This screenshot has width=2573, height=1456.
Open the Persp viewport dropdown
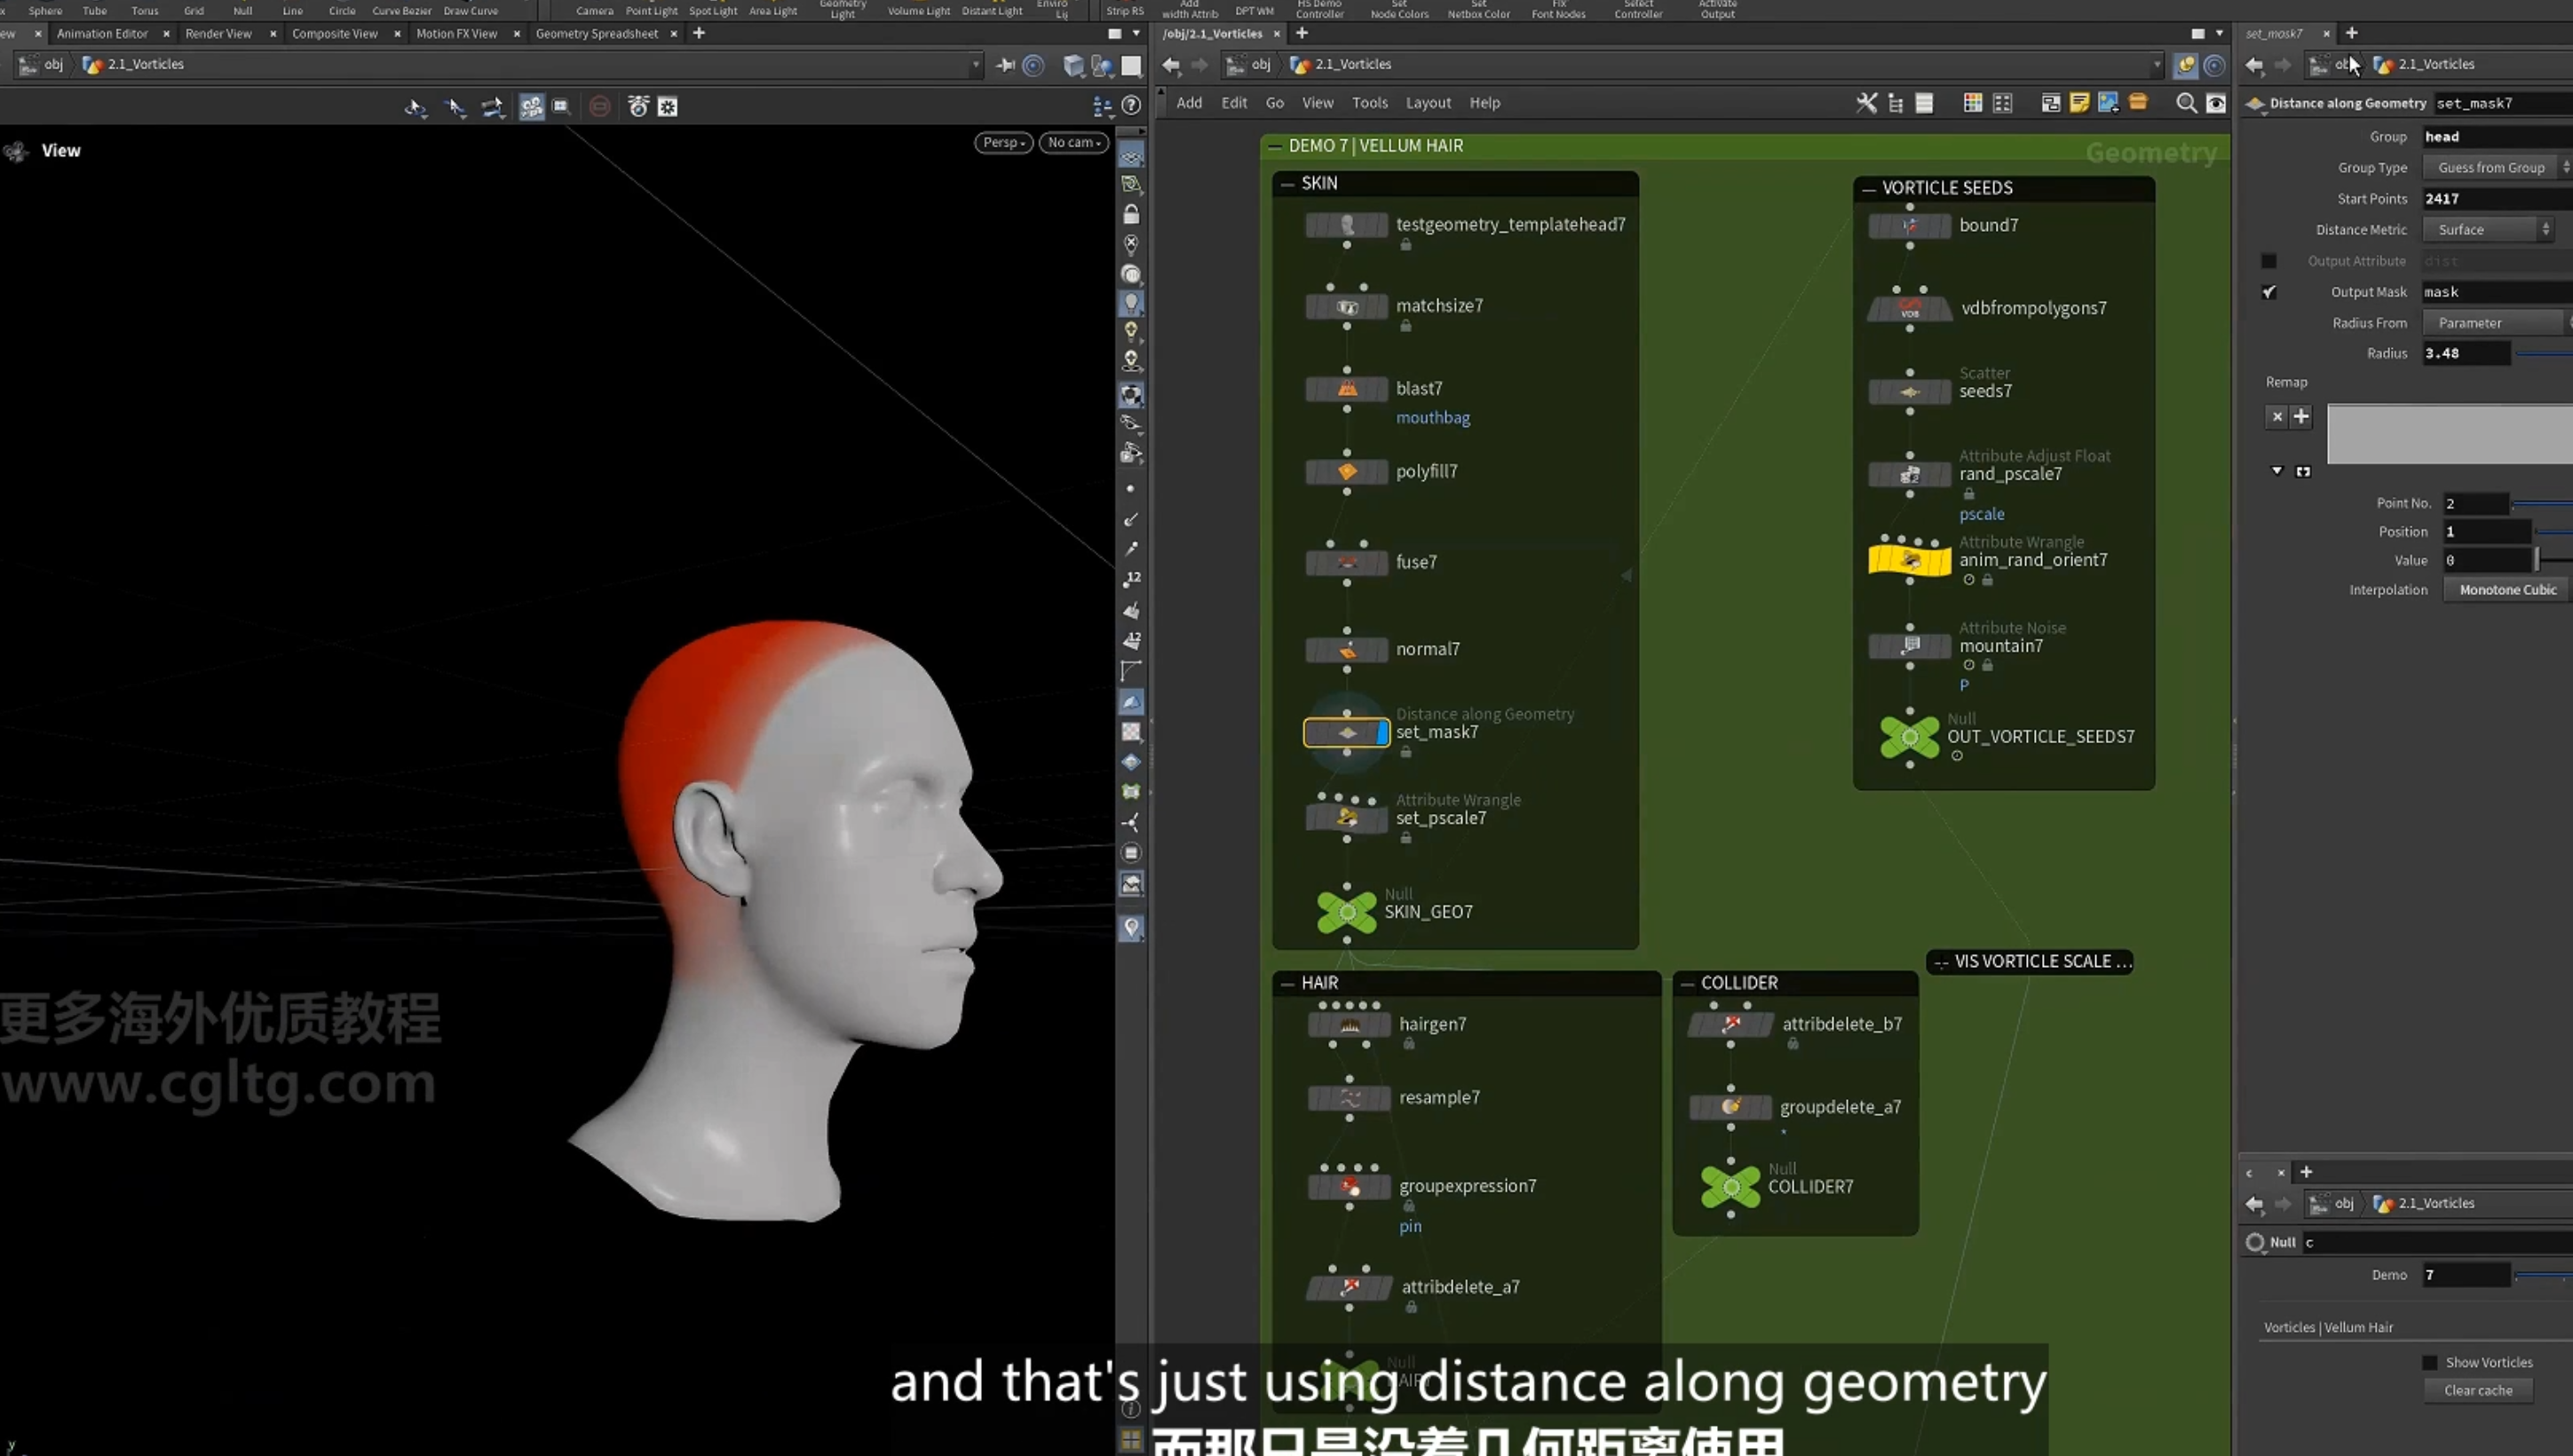point(1003,143)
